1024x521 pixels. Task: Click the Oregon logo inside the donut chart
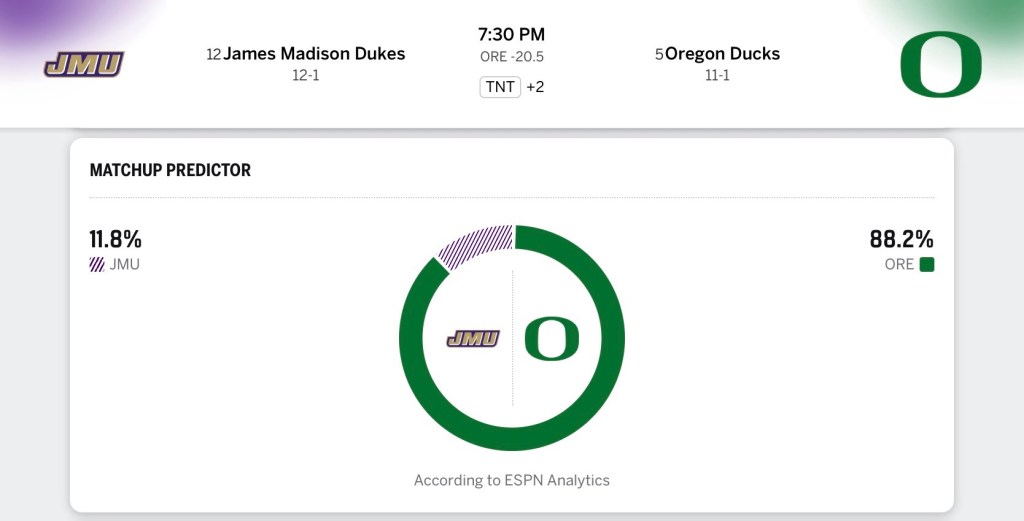point(551,338)
